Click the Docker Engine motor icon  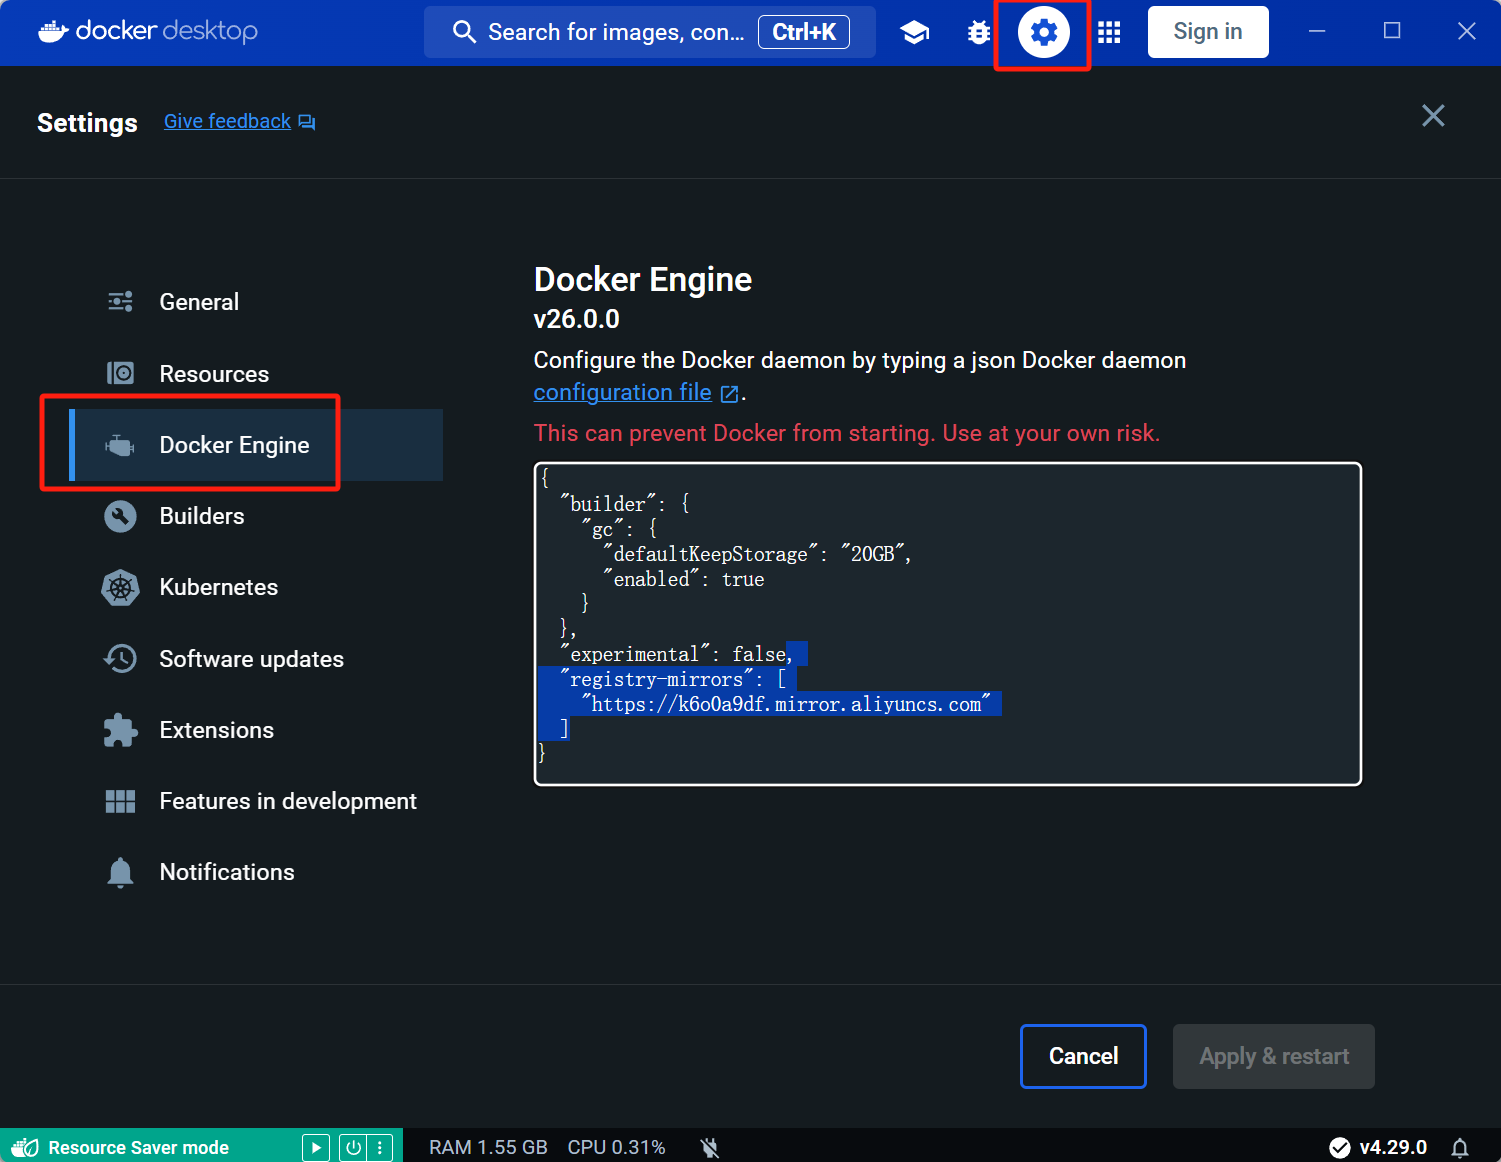click(120, 445)
